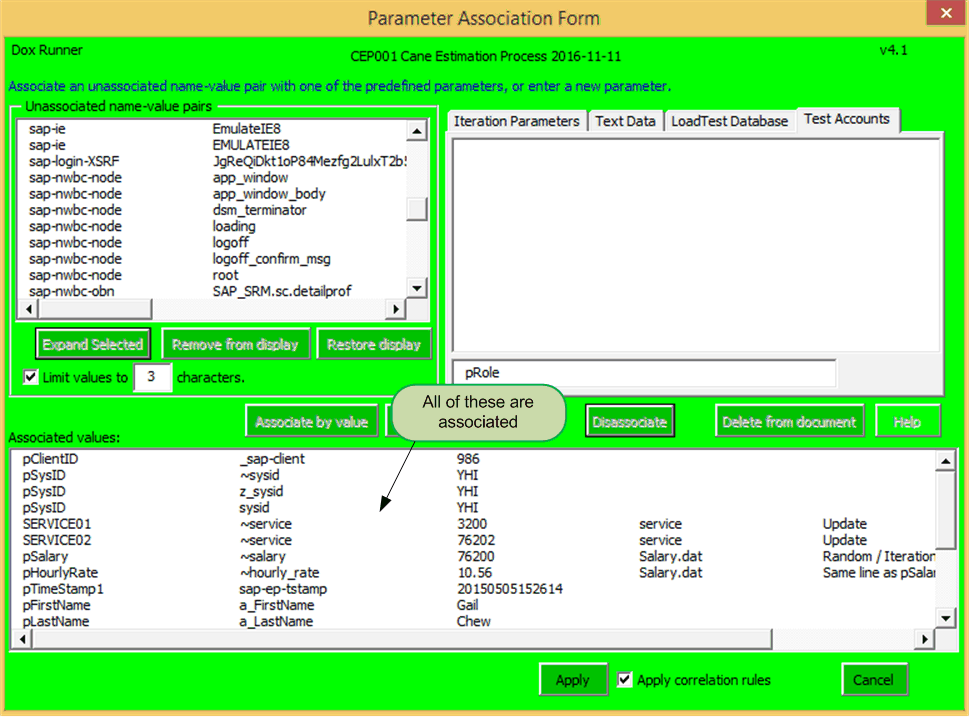The width and height of the screenshot is (970, 717).
Task: Select sap-nwbc-node logoff_confirm_msg row
Action: [213, 259]
